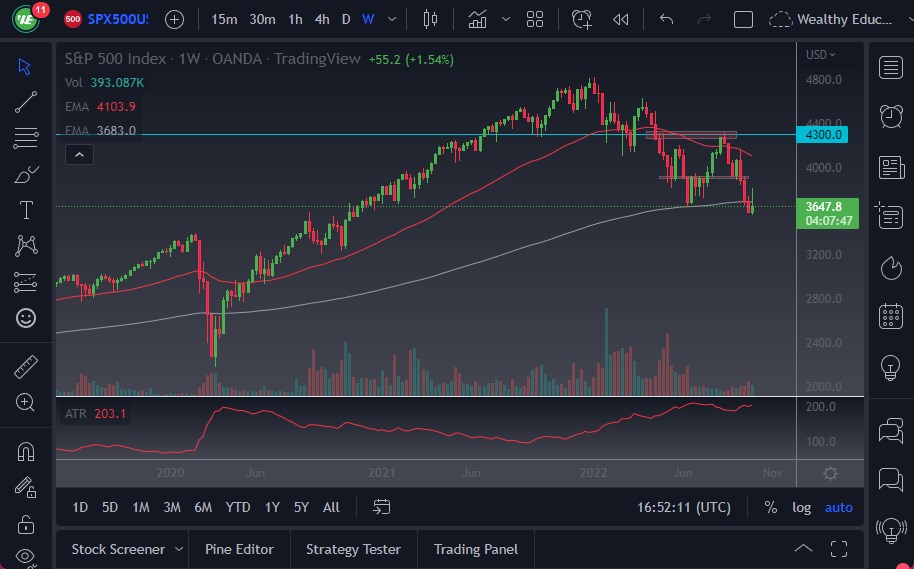Switch to the Pine Editor tab

click(x=240, y=549)
